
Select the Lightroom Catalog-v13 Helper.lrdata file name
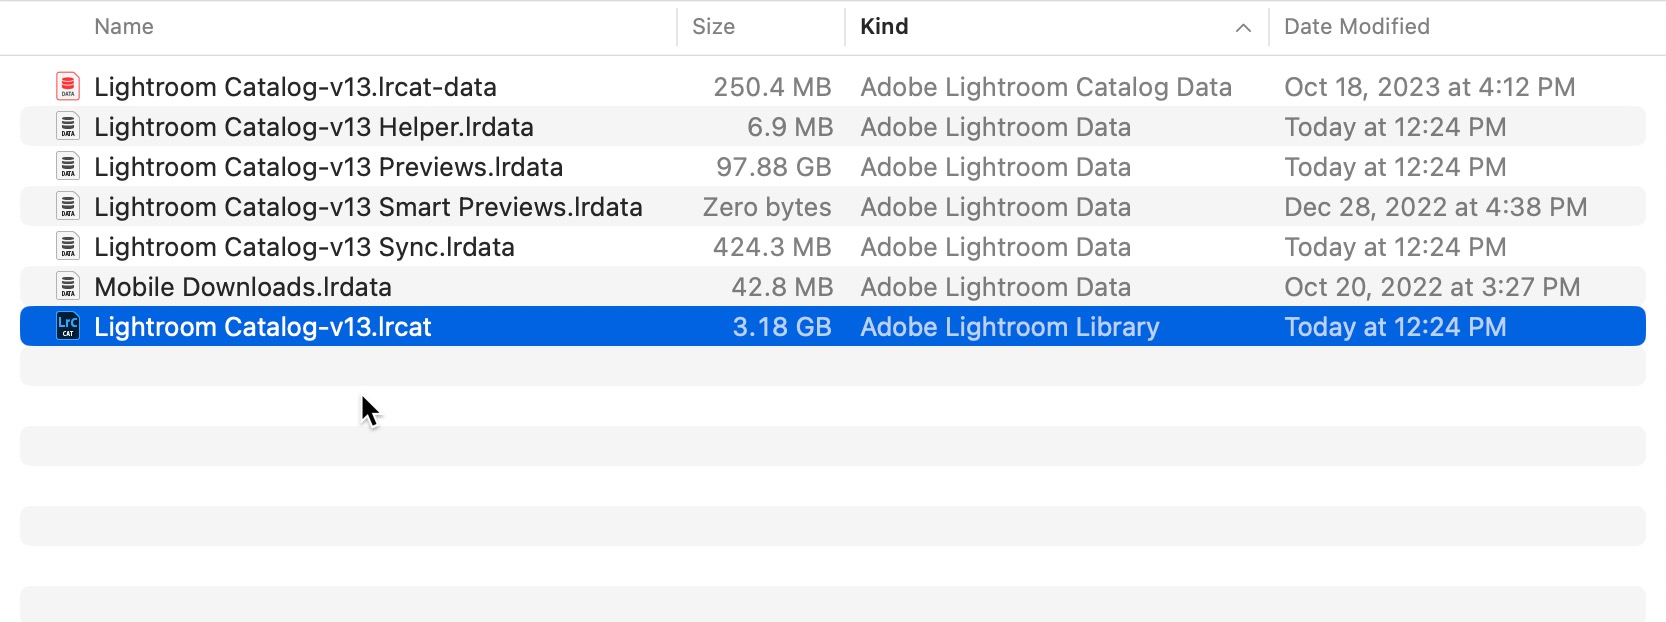point(313,127)
